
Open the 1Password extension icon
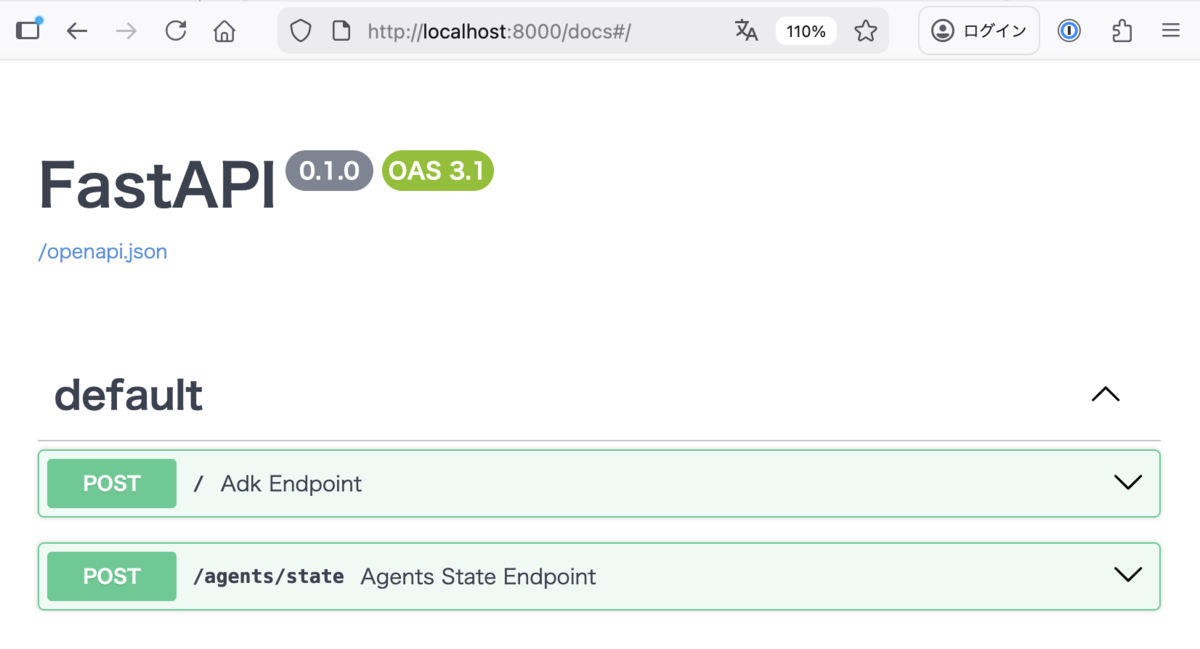point(1068,31)
